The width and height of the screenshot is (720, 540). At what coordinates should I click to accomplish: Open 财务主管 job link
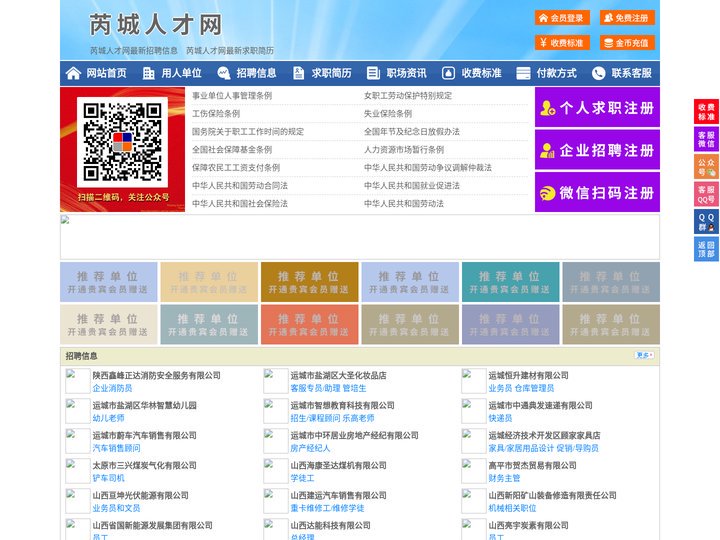pyautogui.click(x=504, y=478)
